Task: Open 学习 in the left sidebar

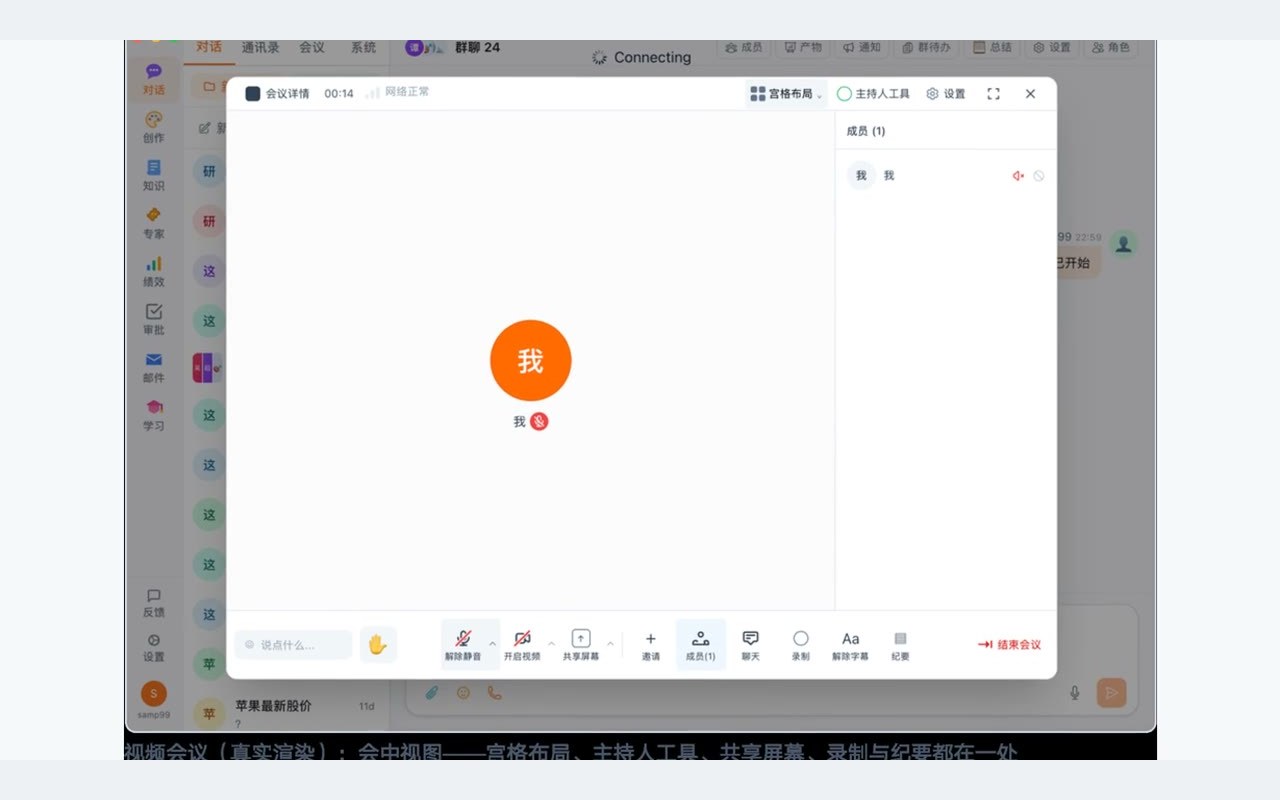Action: [x=154, y=415]
